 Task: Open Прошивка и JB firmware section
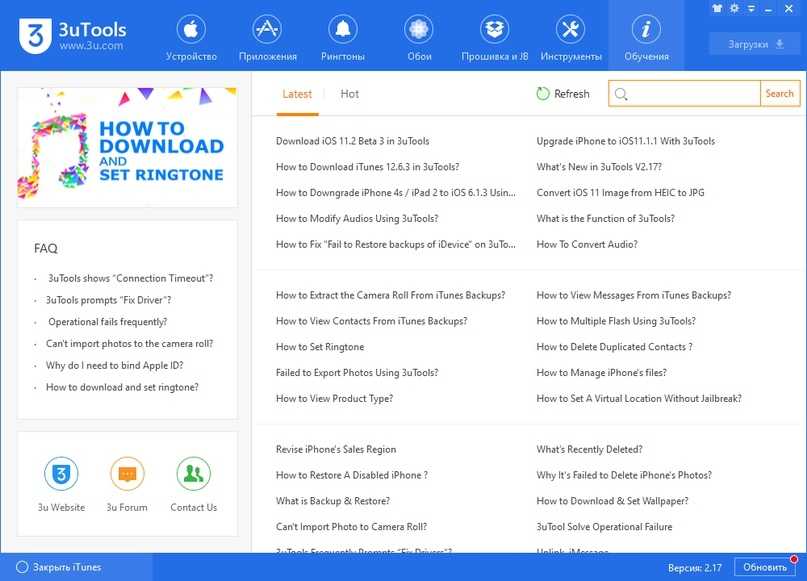point(494,37)
